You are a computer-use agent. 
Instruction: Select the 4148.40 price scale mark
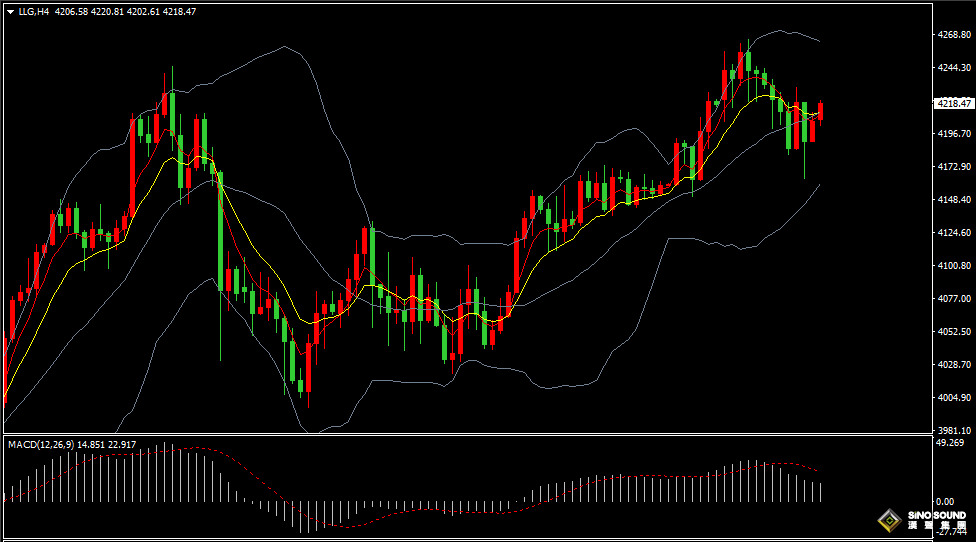pos(953,200)
